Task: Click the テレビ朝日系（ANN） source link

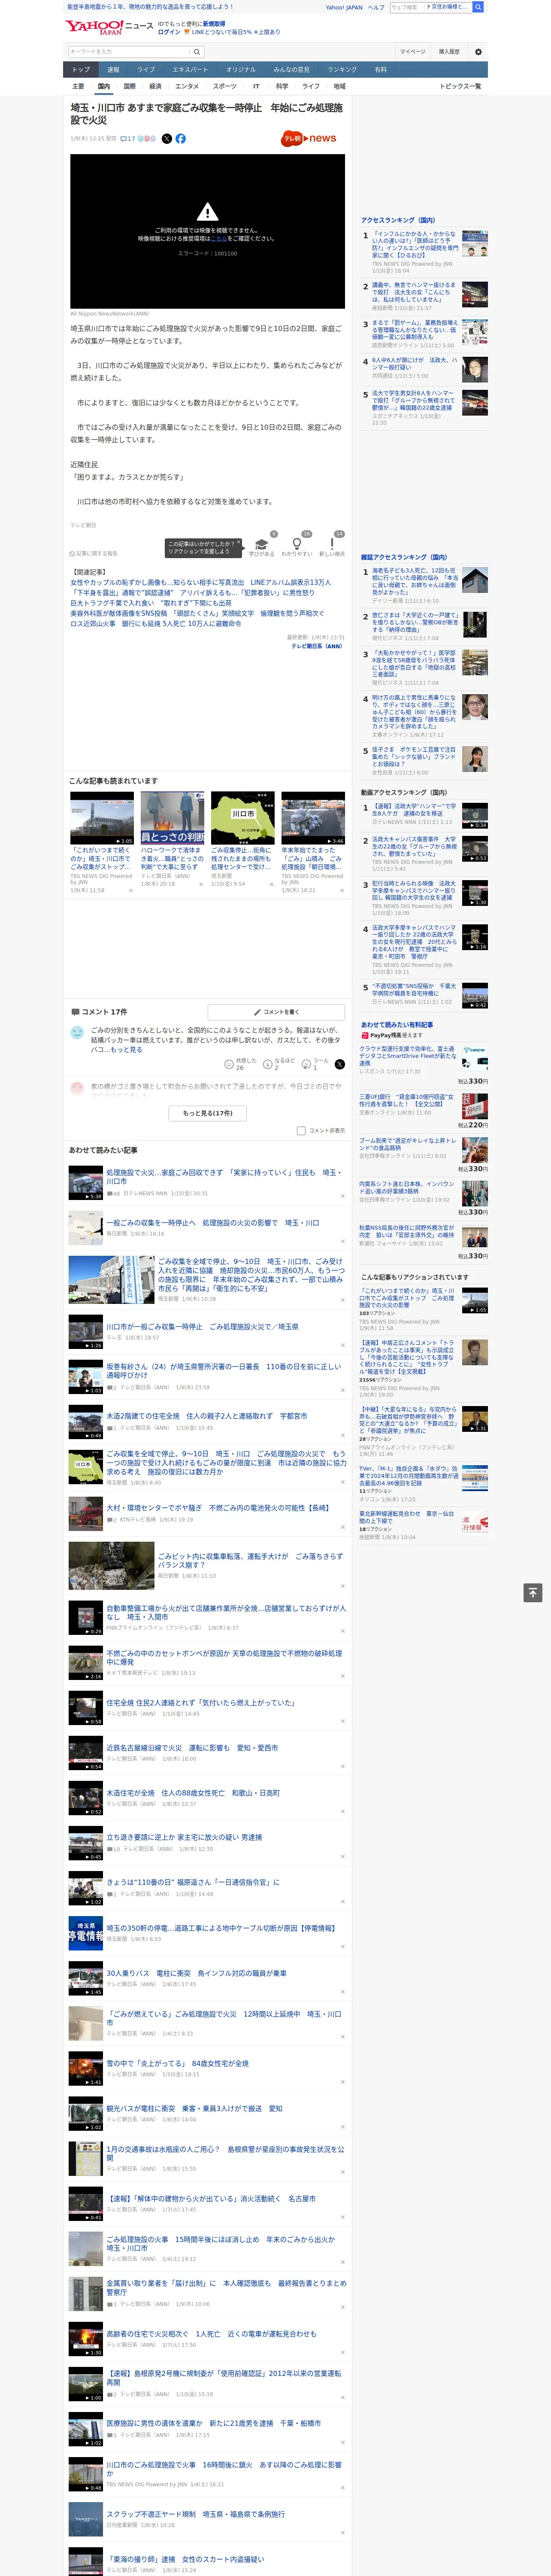Action: (x=317, y=646)
